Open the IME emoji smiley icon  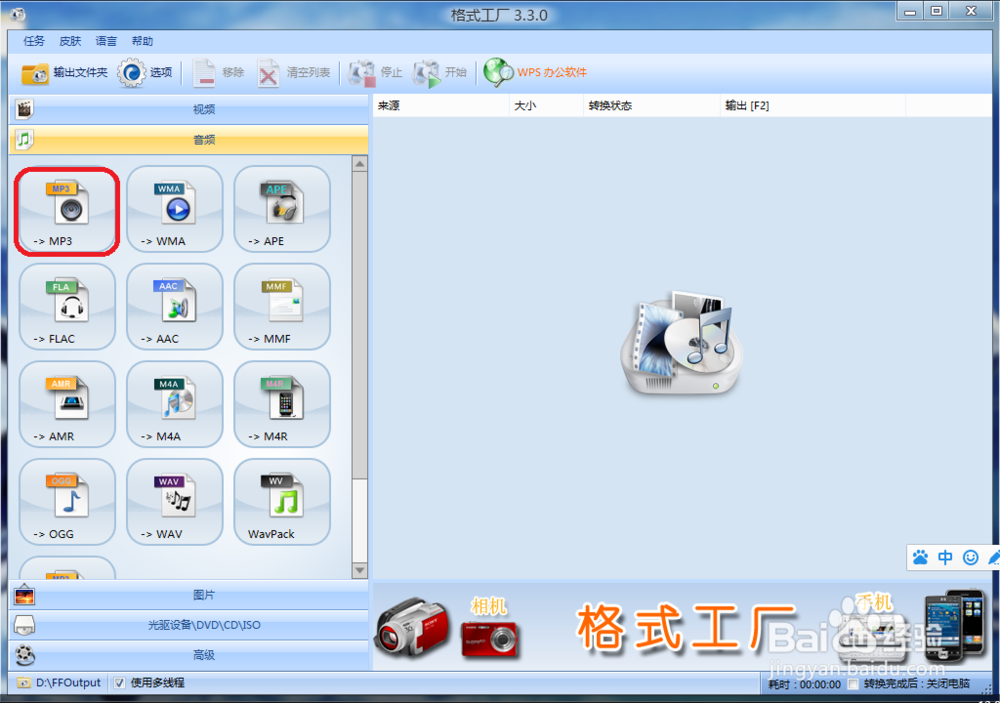click(x=971, y=558)
